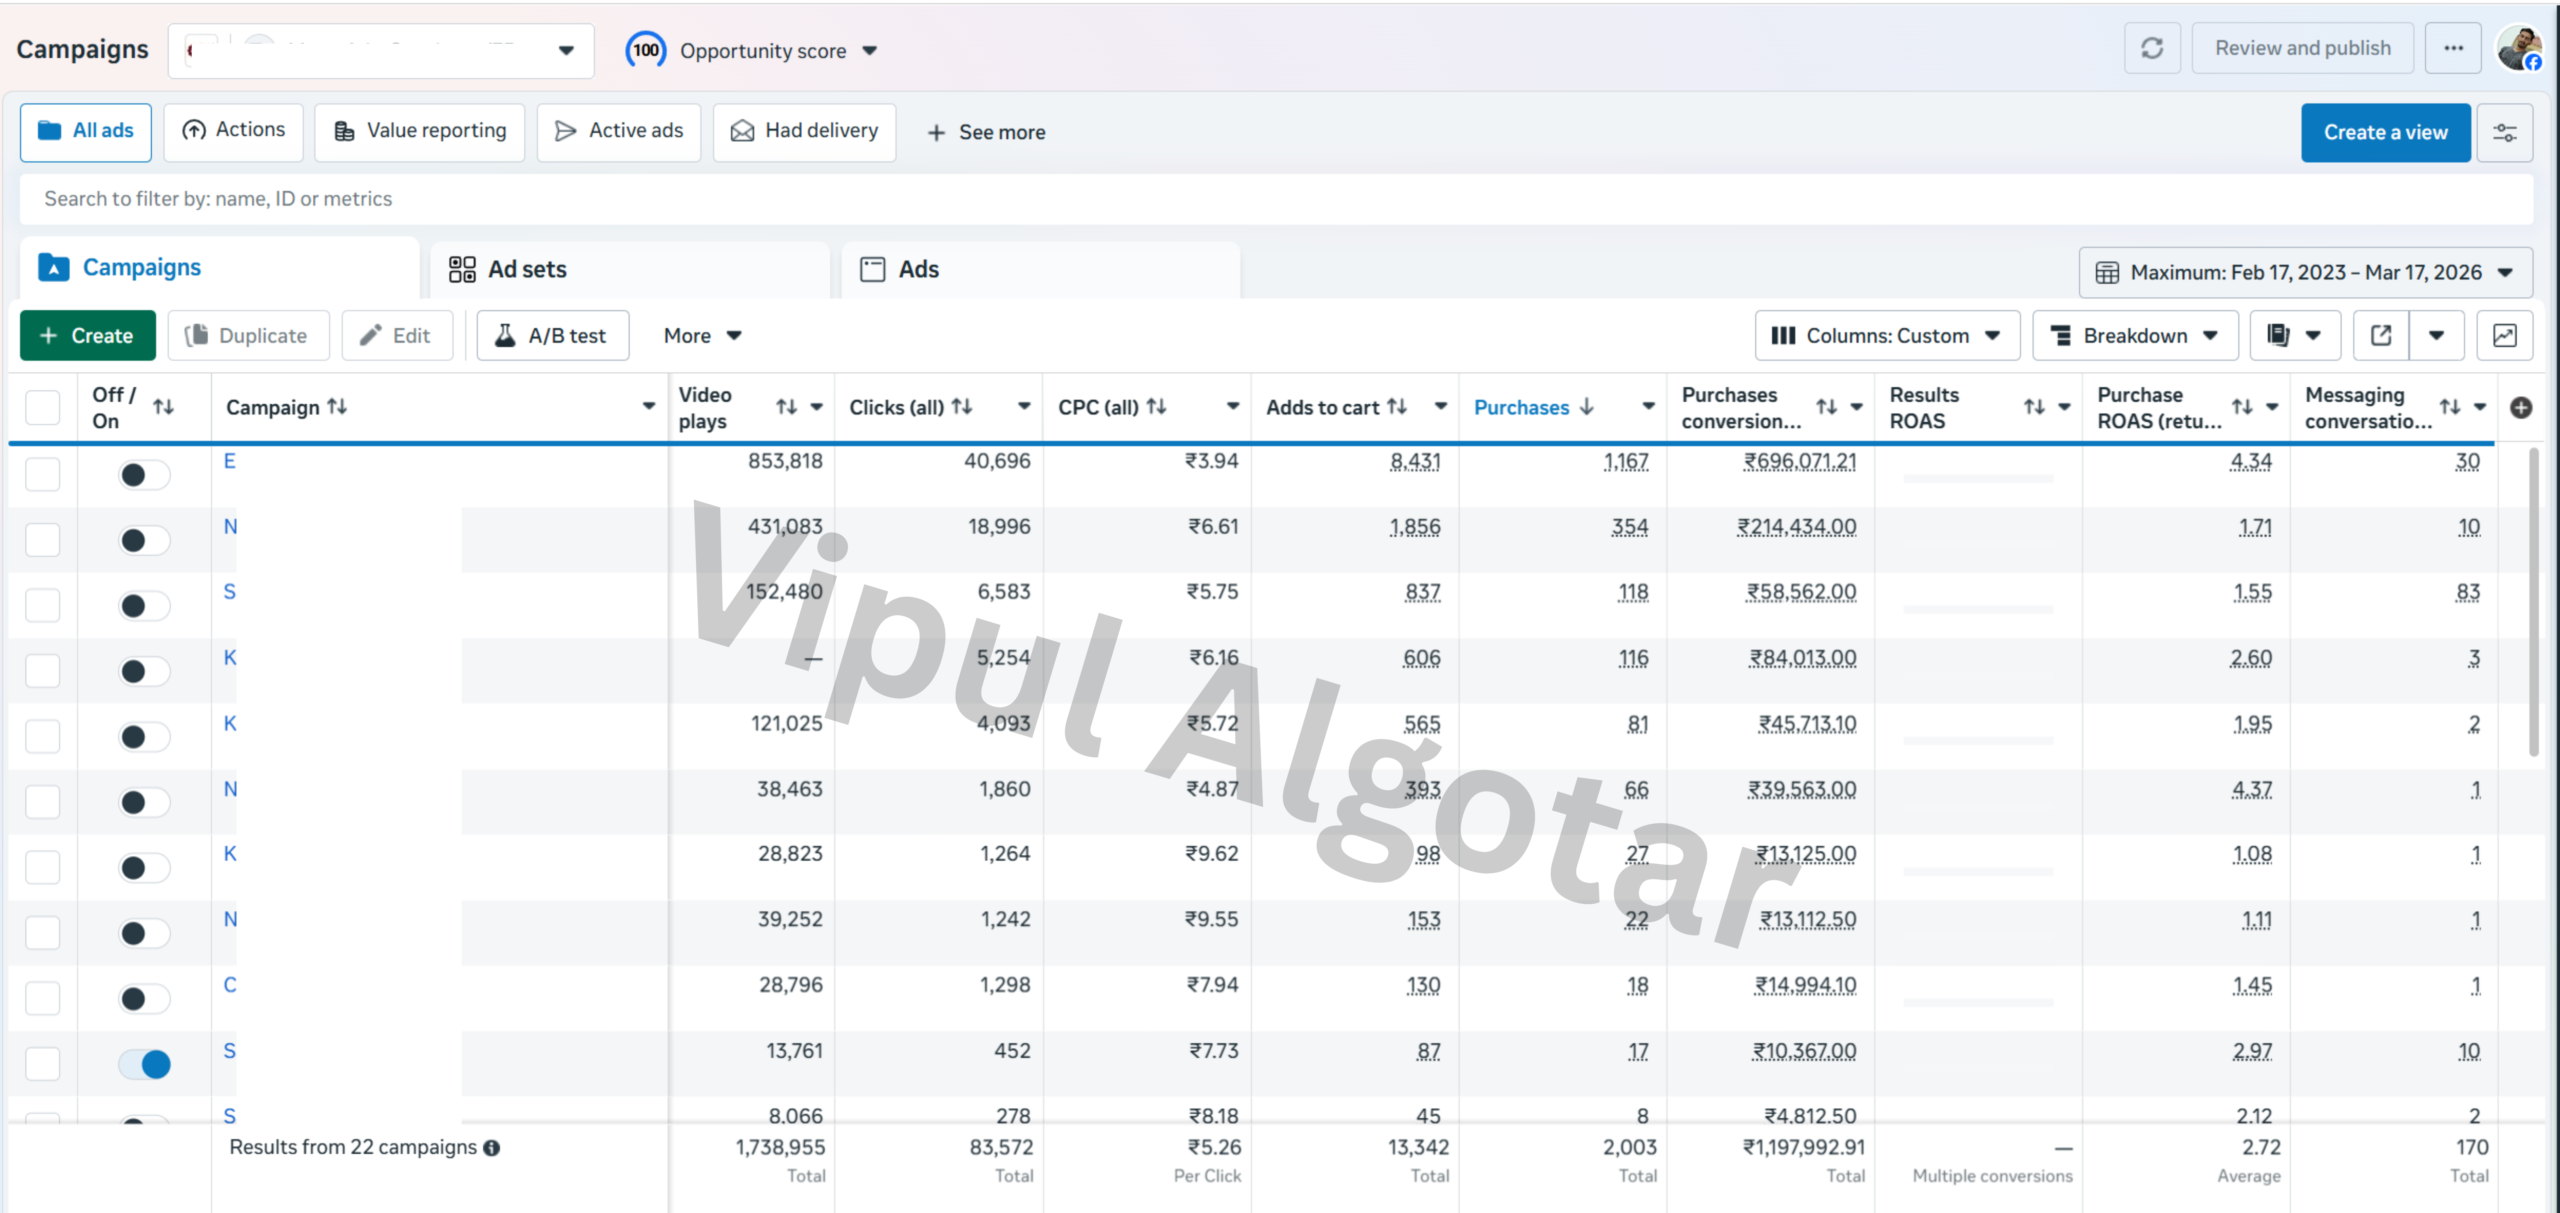Click the export data icon

(x=2381, y=335)
